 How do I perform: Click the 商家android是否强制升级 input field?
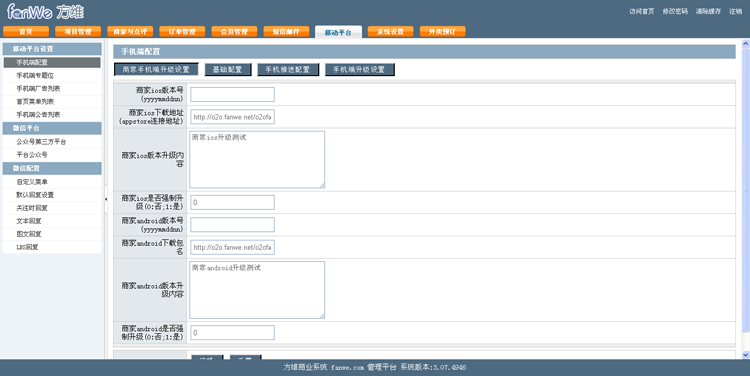[232, 332]
